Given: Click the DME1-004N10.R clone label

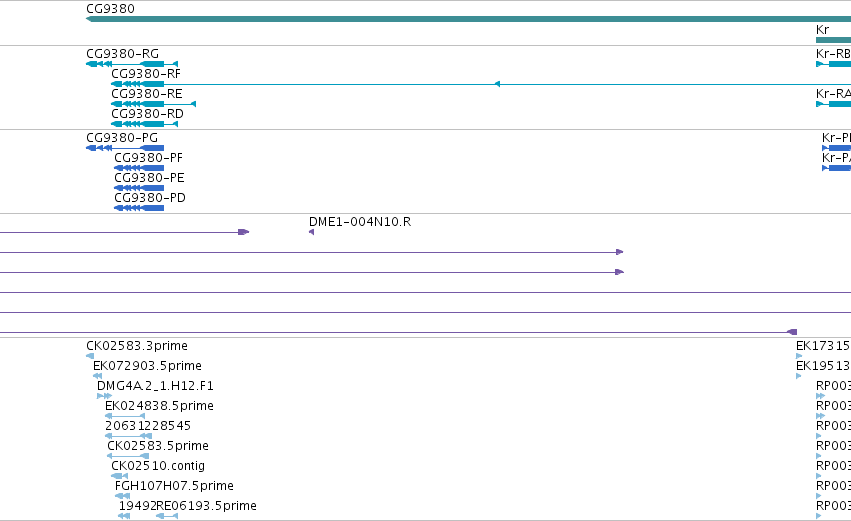Looking at the screenshot, I should tap(360, 222).
